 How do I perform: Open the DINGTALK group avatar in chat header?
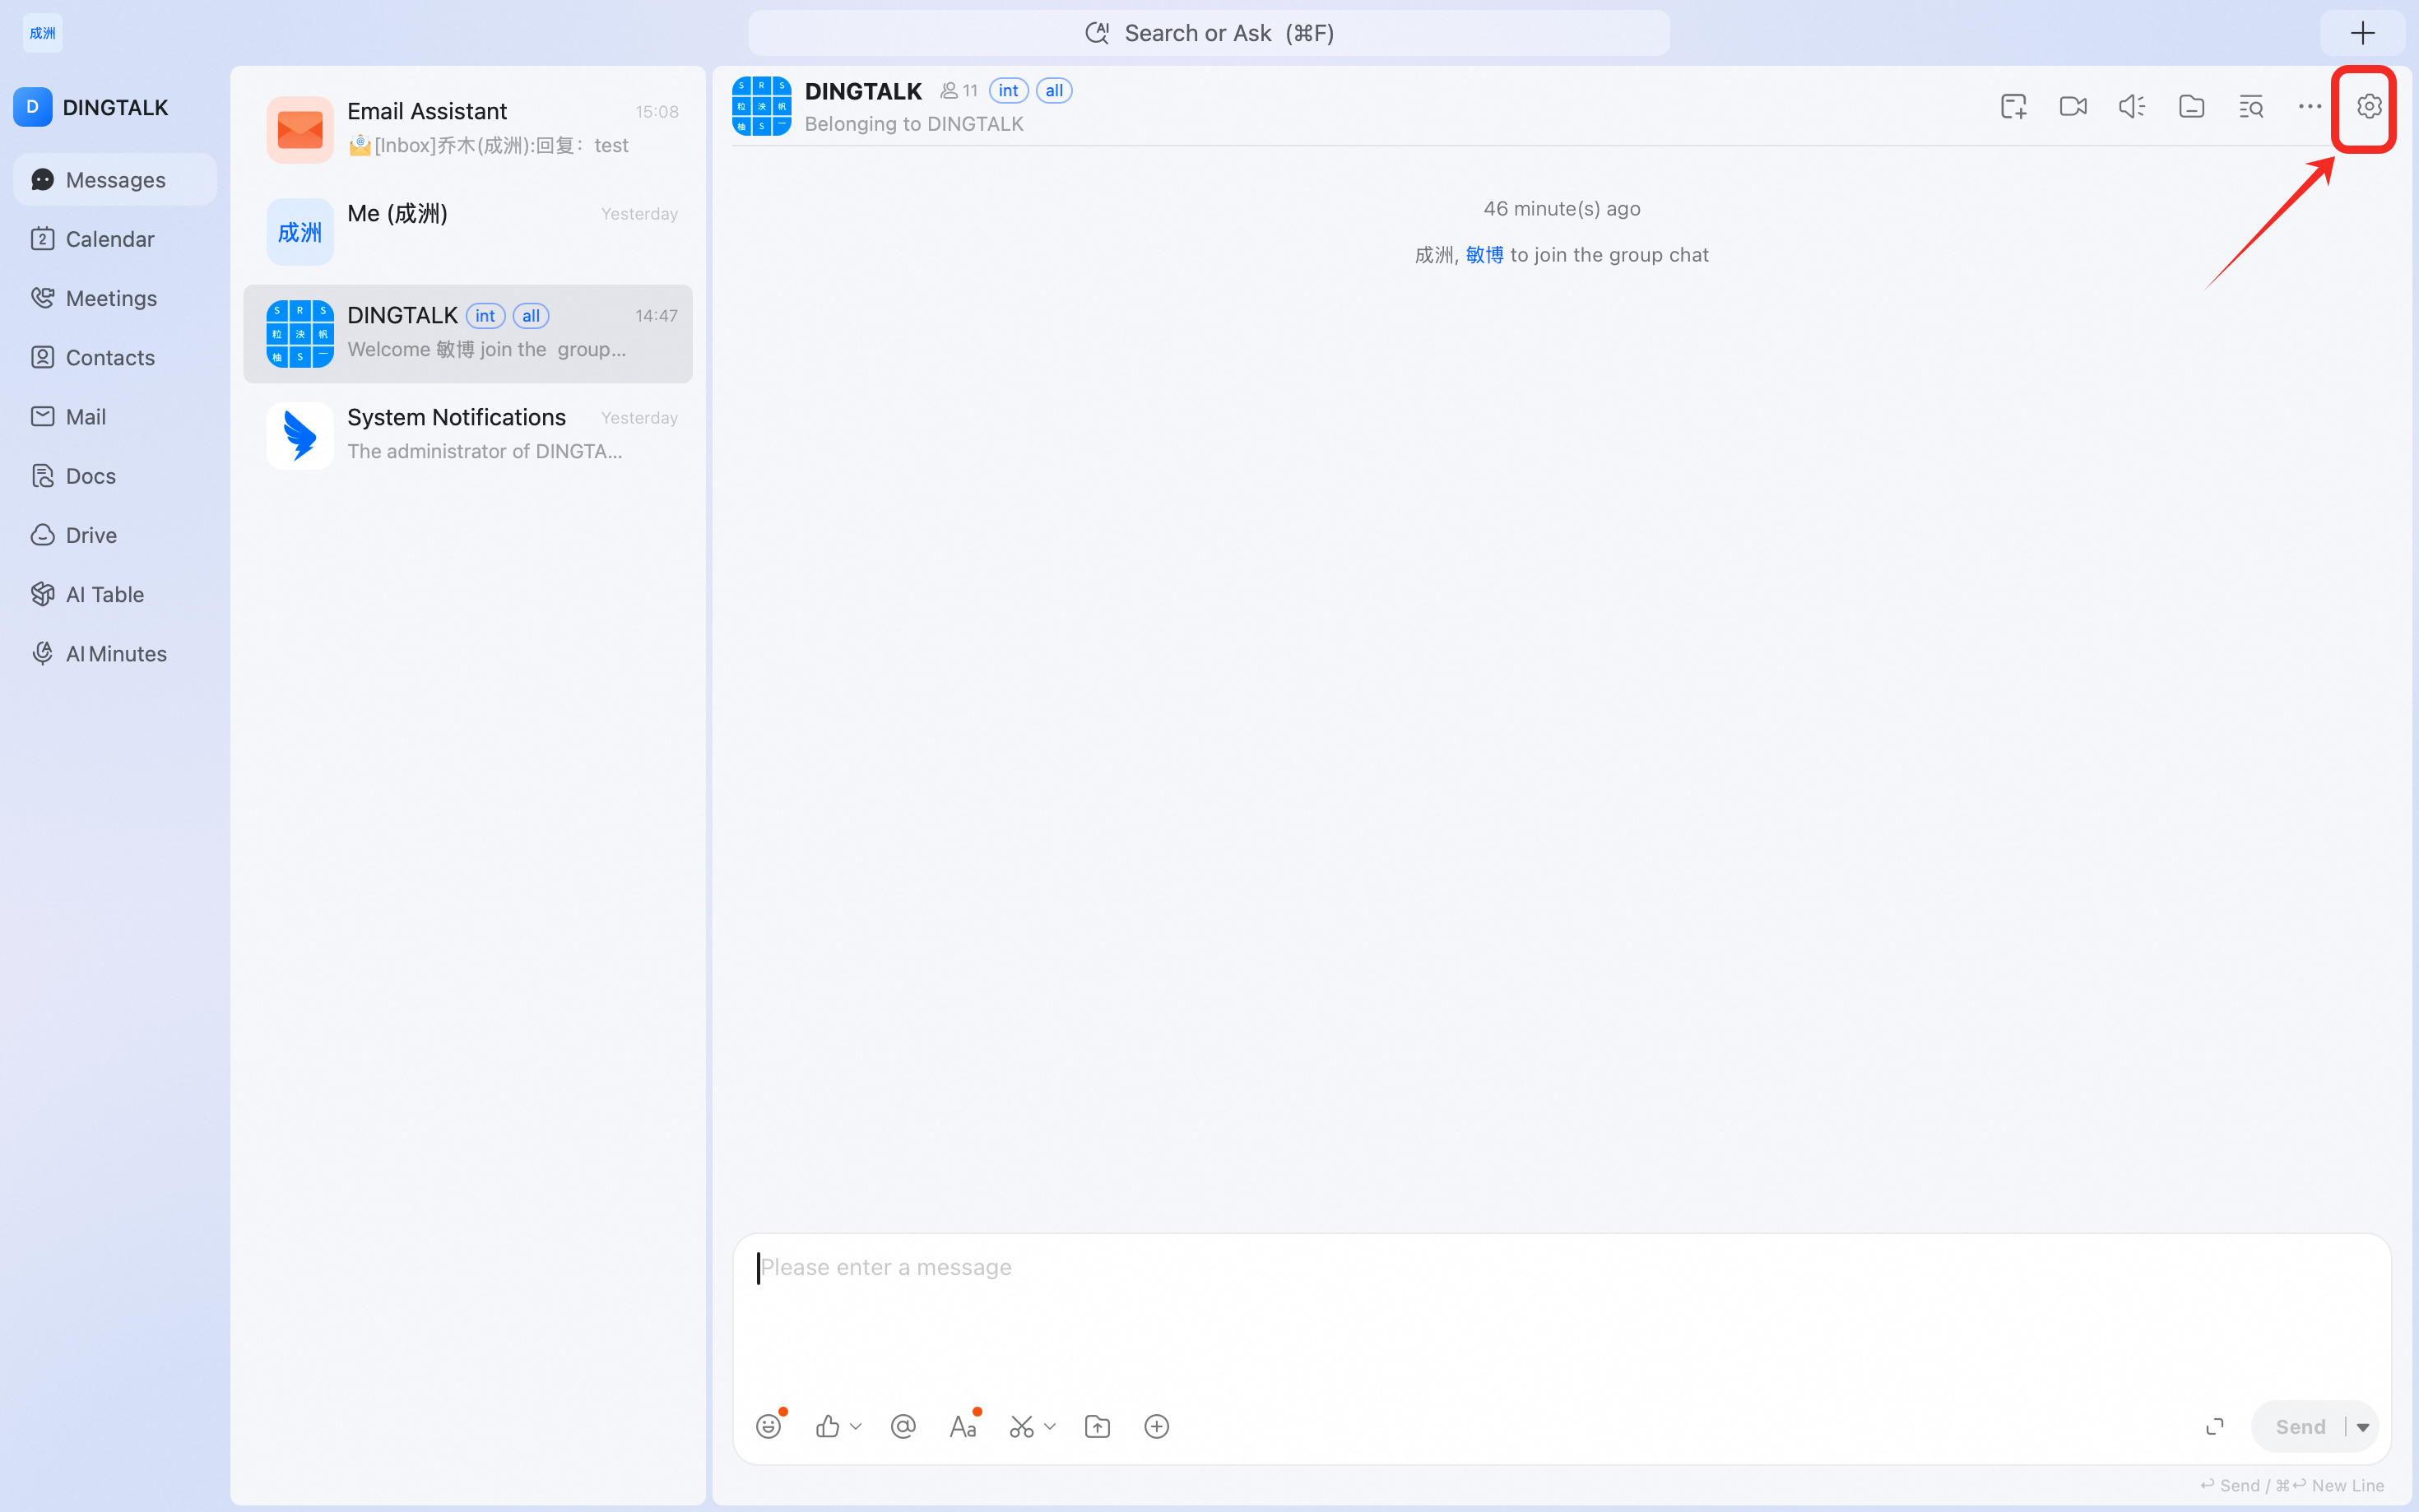pos(761,106)
